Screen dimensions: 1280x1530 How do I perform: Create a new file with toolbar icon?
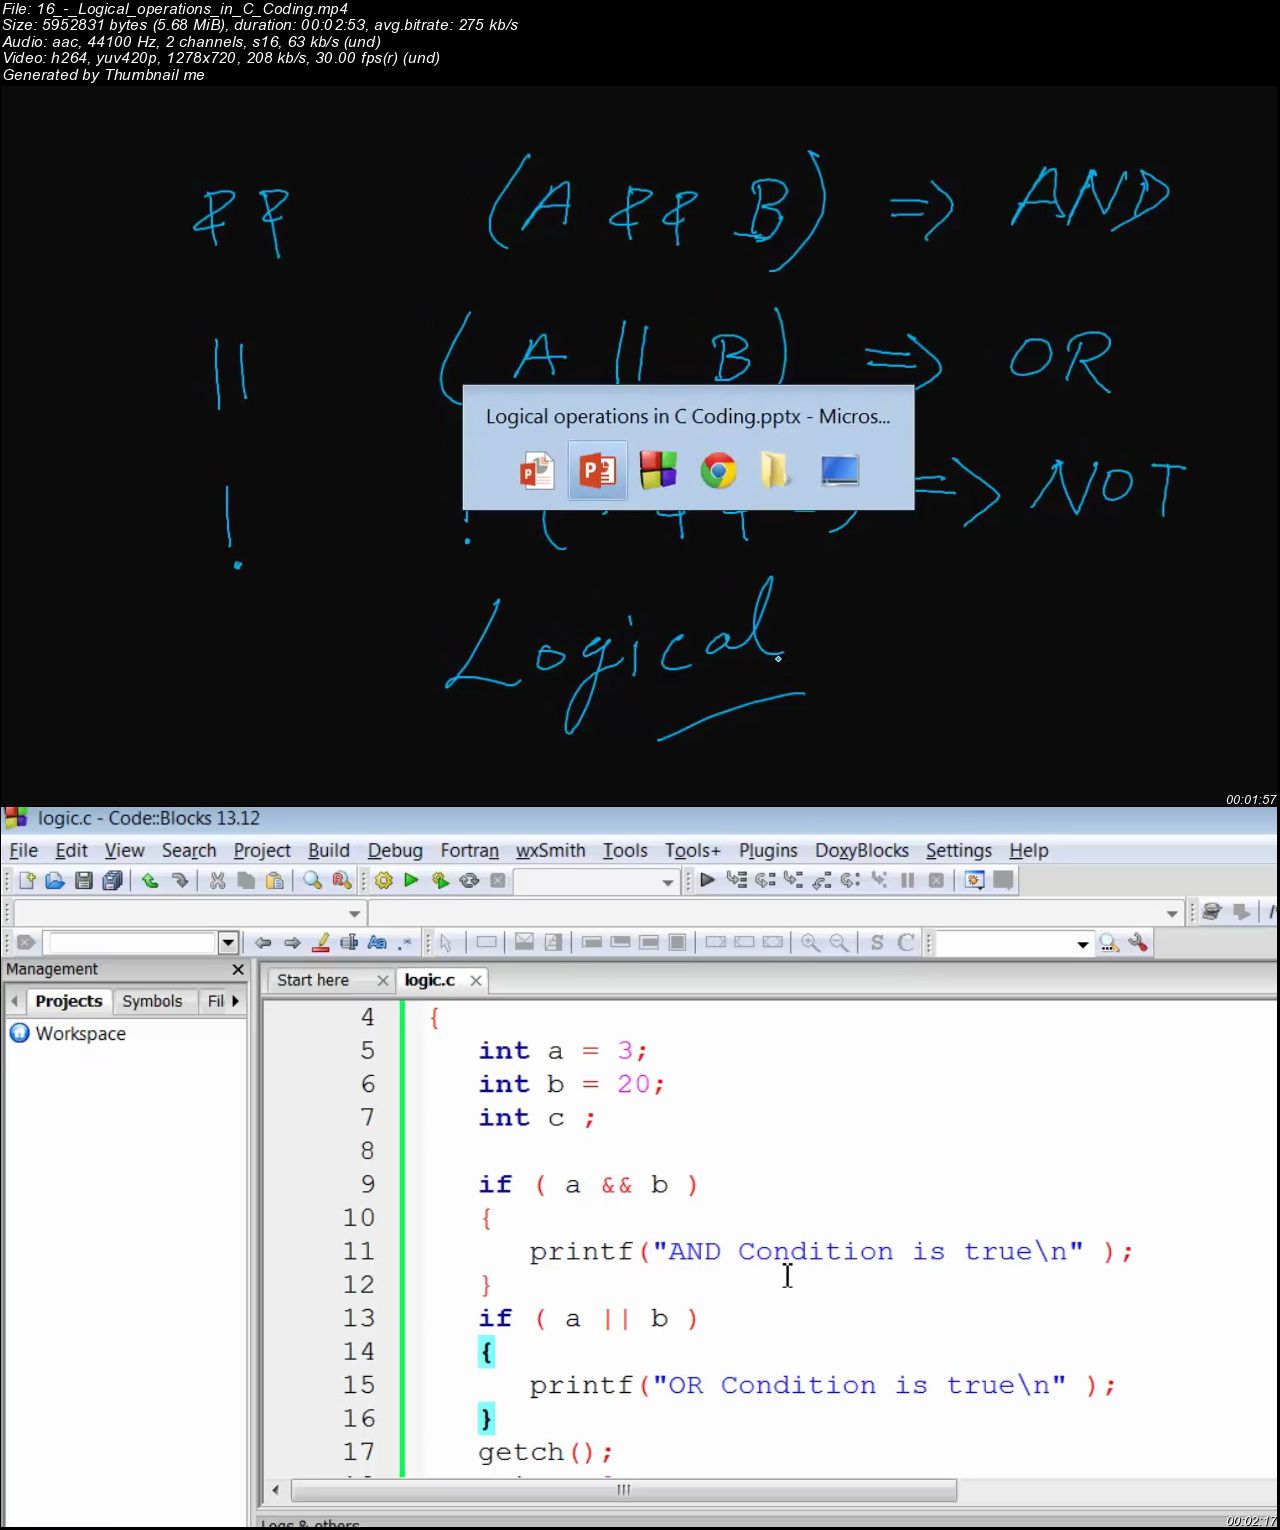pyautogui.click(x=27, y=881)
